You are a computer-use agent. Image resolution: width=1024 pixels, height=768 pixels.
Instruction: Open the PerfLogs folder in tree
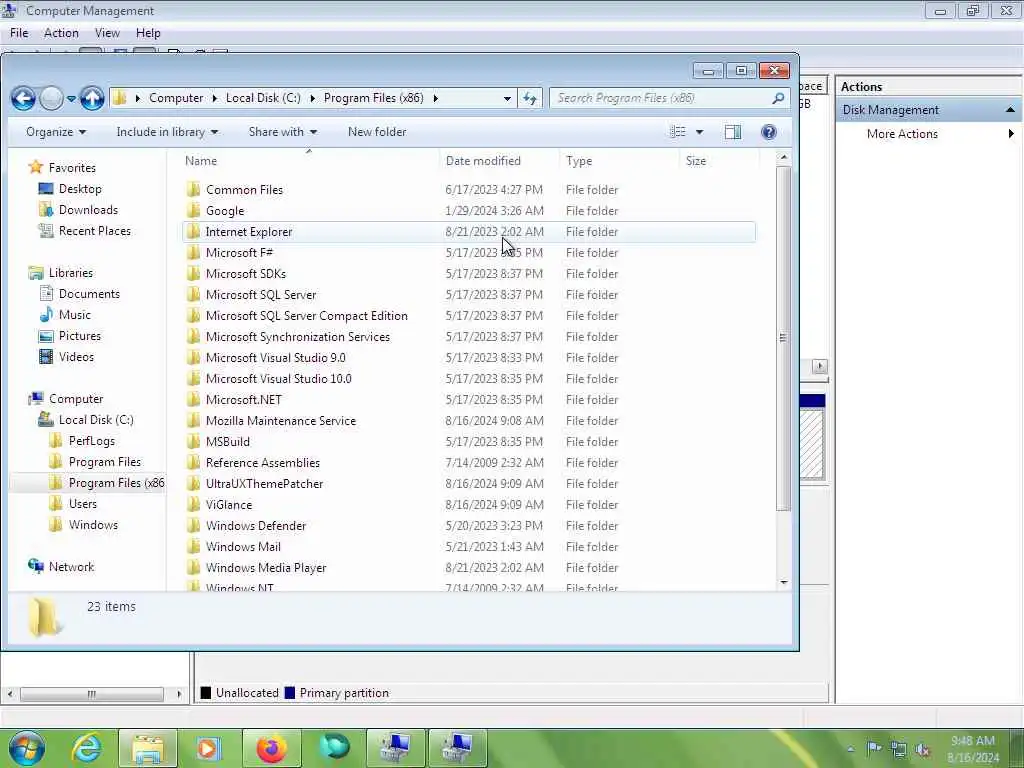[91, 441]
